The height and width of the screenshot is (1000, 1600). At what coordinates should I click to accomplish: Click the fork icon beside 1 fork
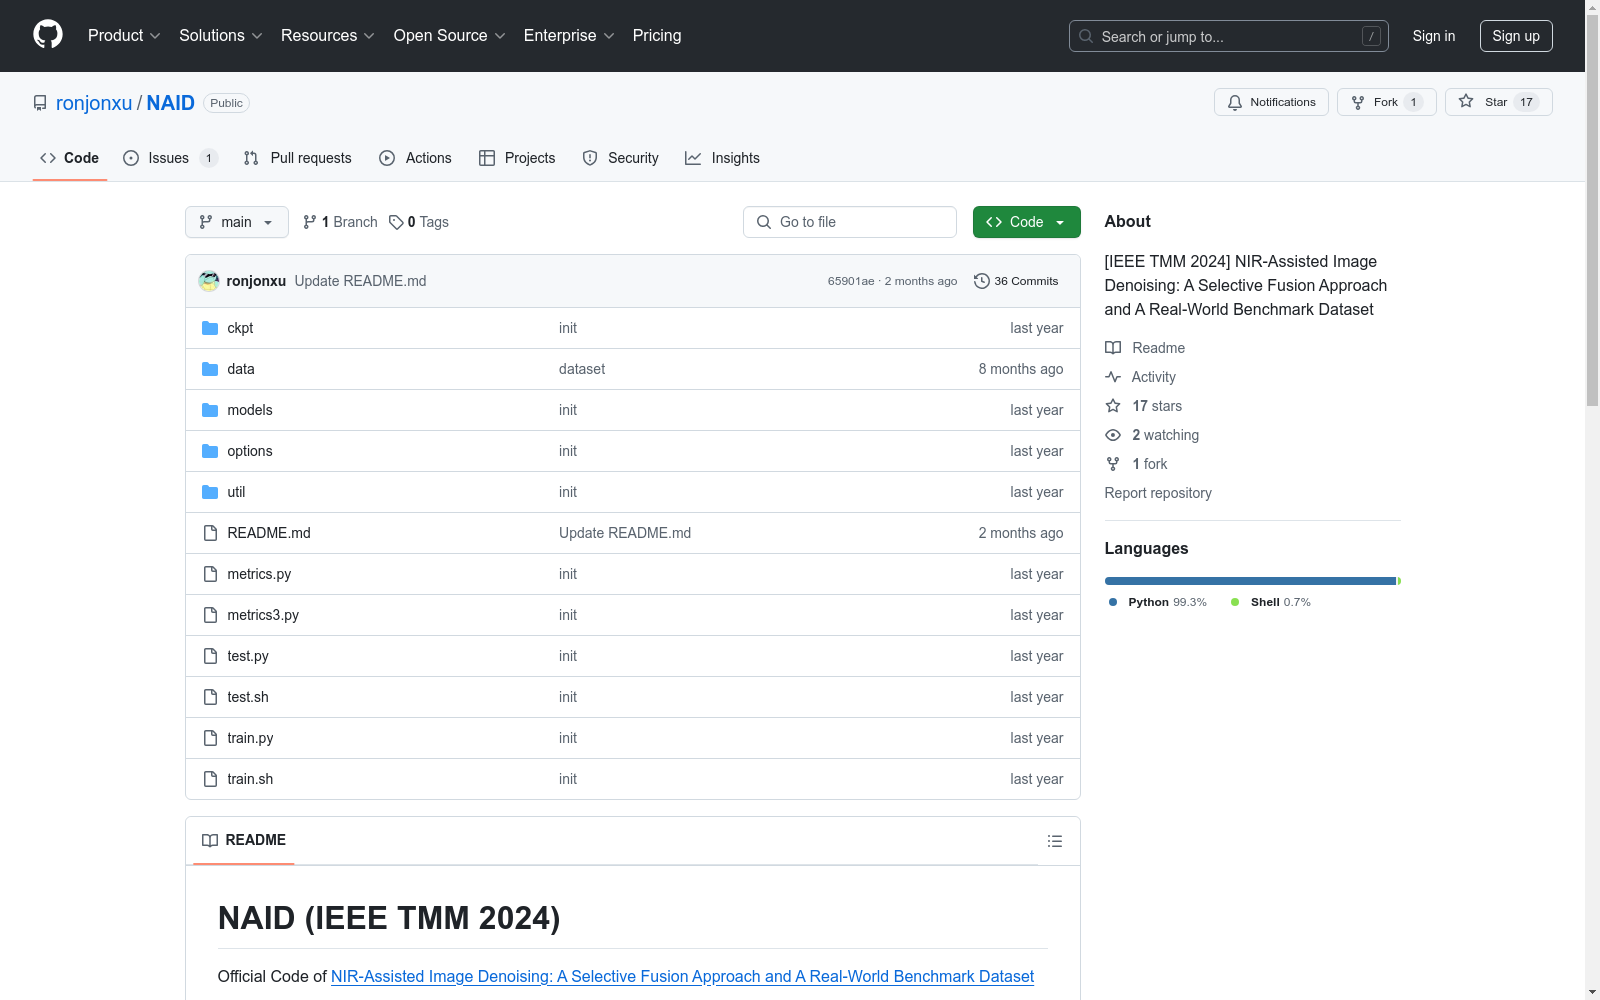(1113, 464)
